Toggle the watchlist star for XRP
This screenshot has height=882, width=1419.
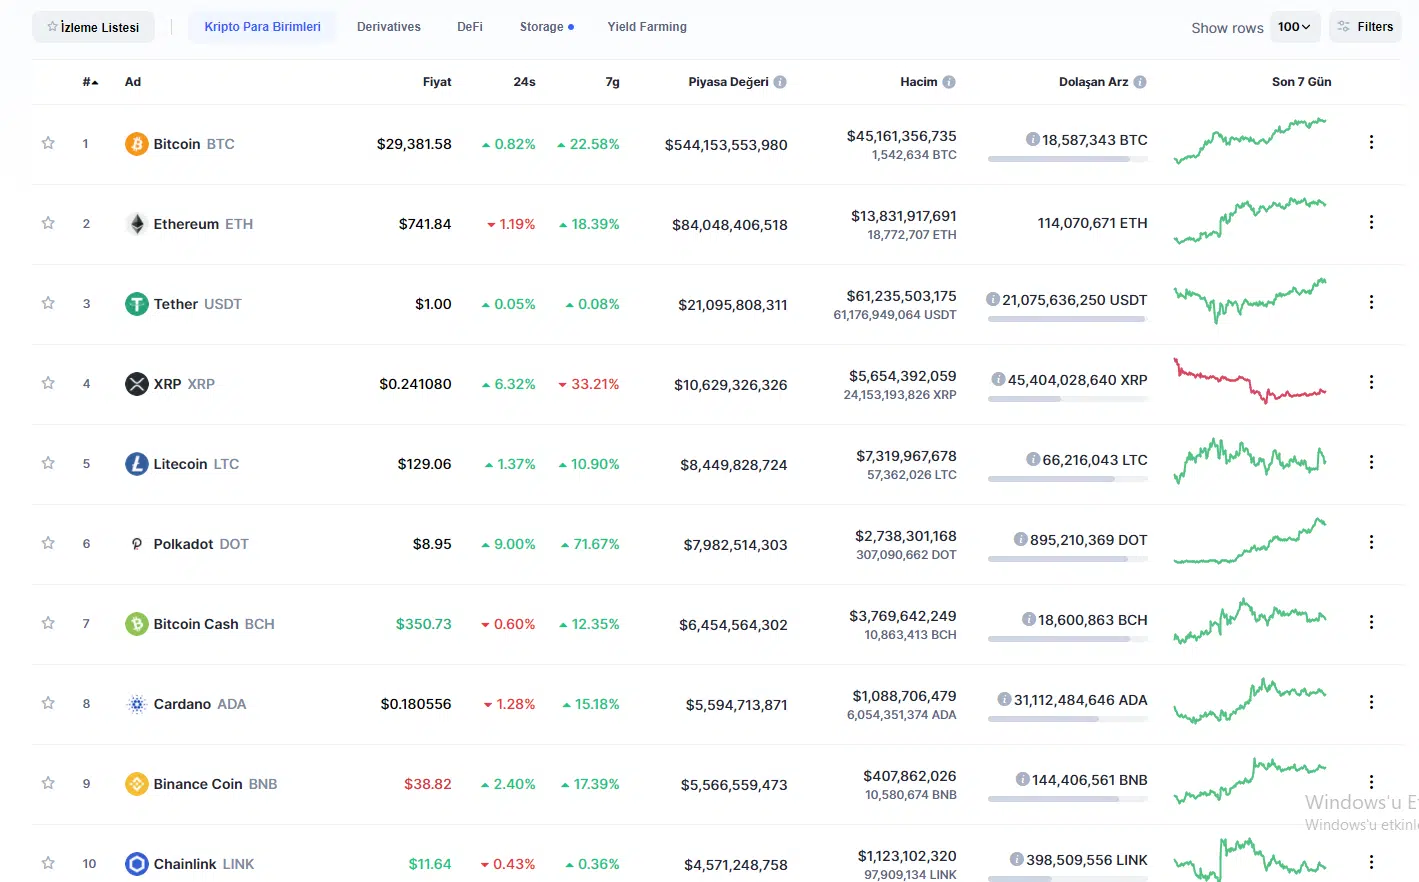click(x=48, y=383)
